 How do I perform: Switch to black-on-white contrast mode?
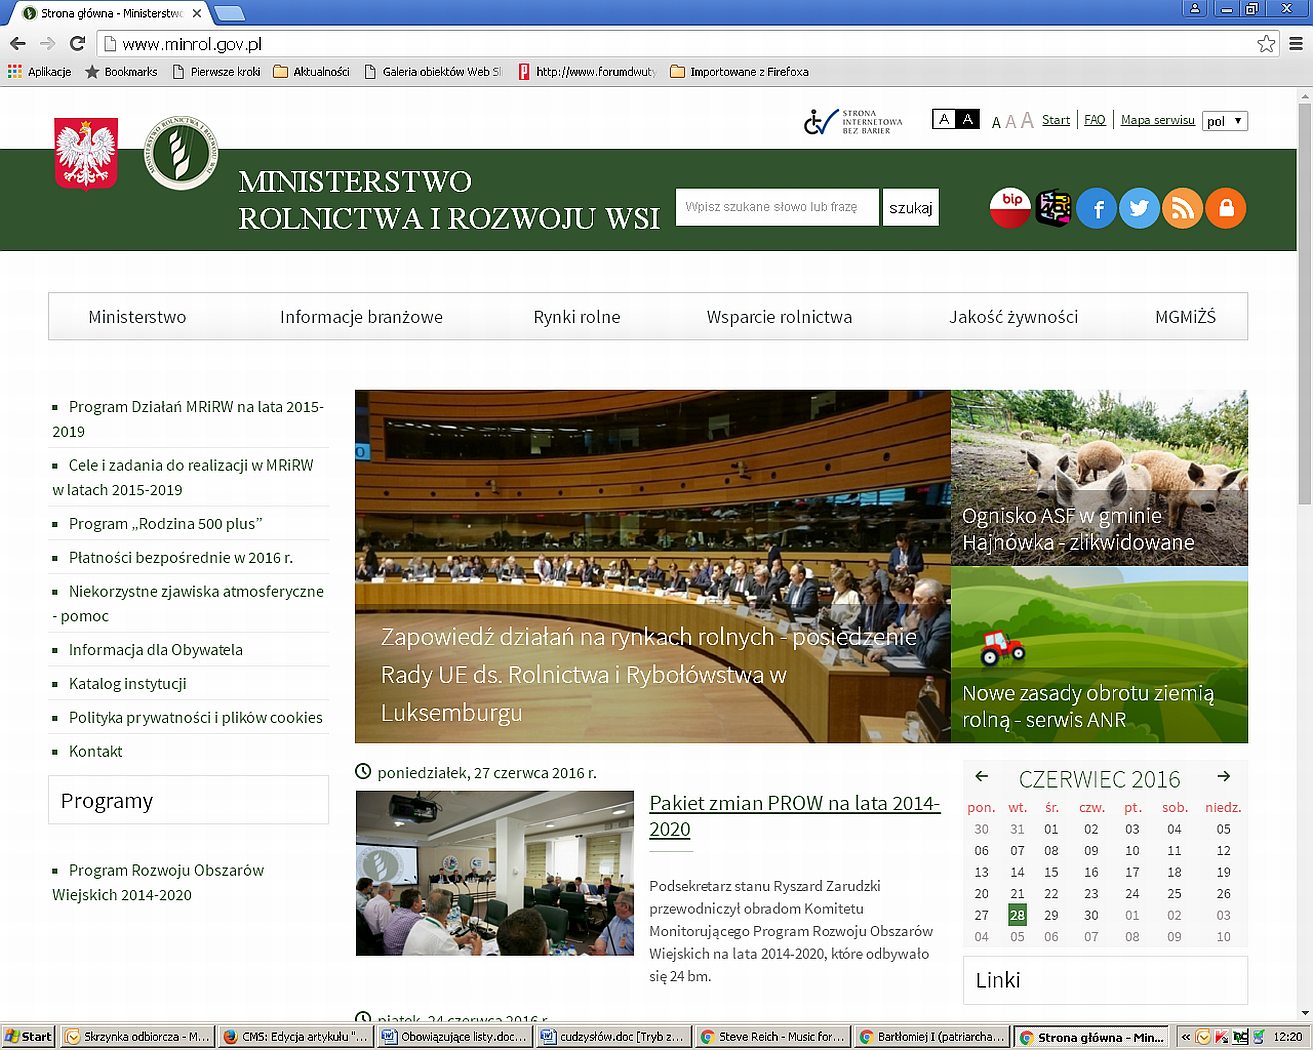coord(943,120)
